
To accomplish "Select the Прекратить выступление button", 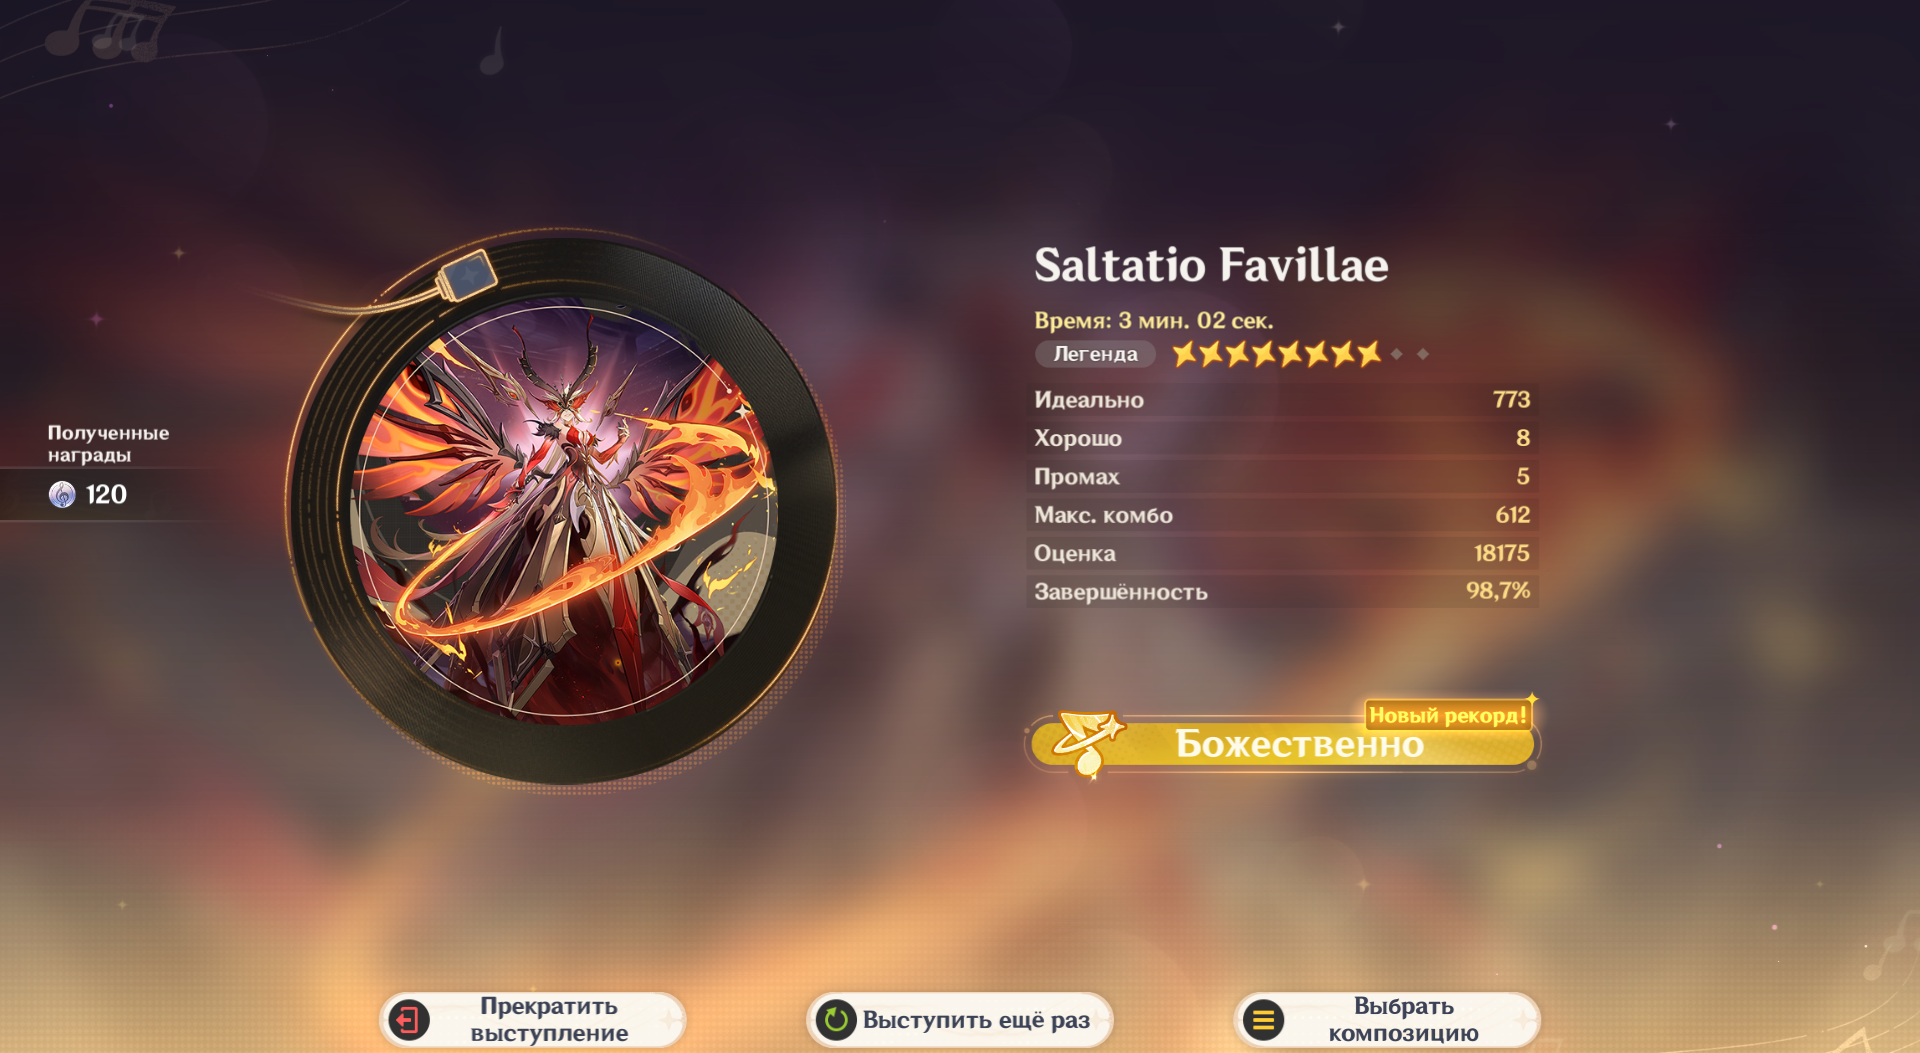I will (533, 1020).
